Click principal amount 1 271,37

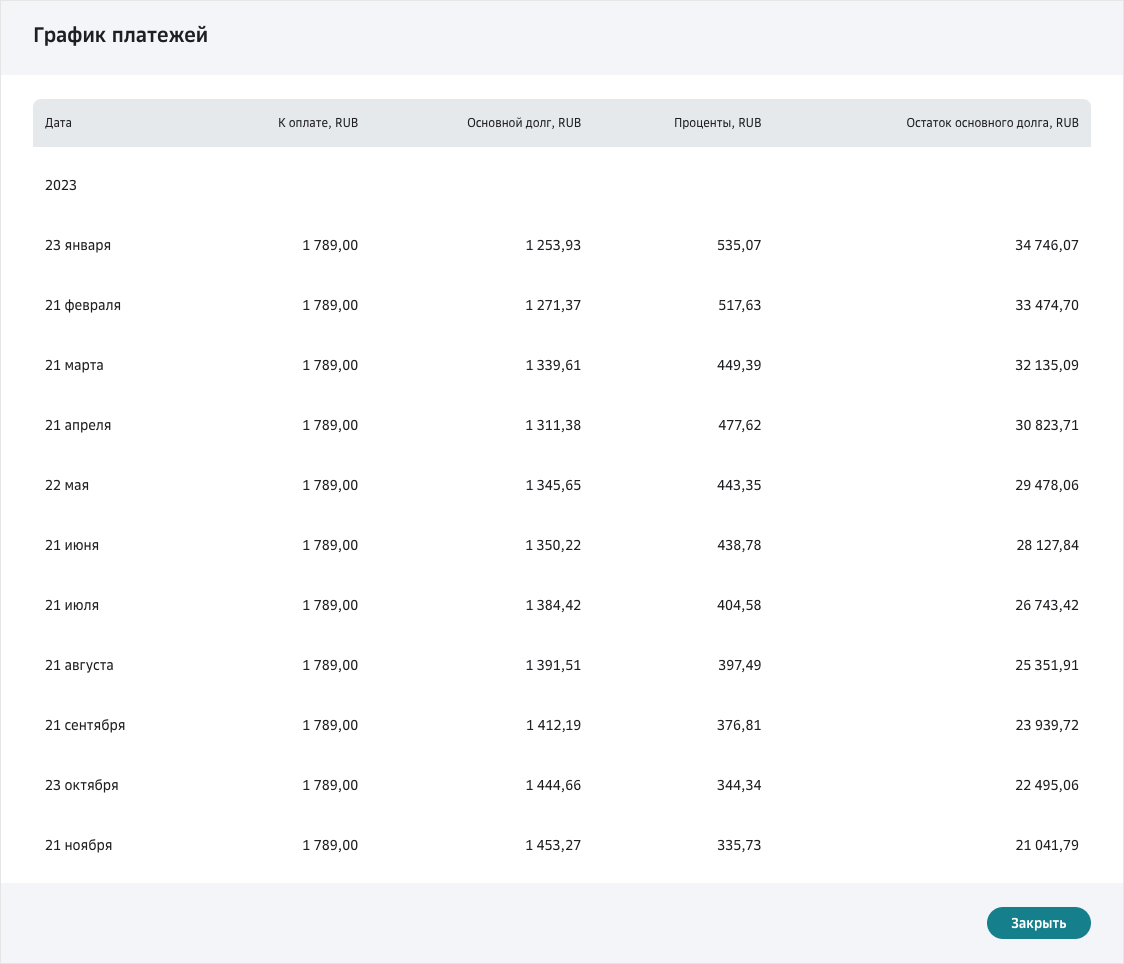[553, 305]
